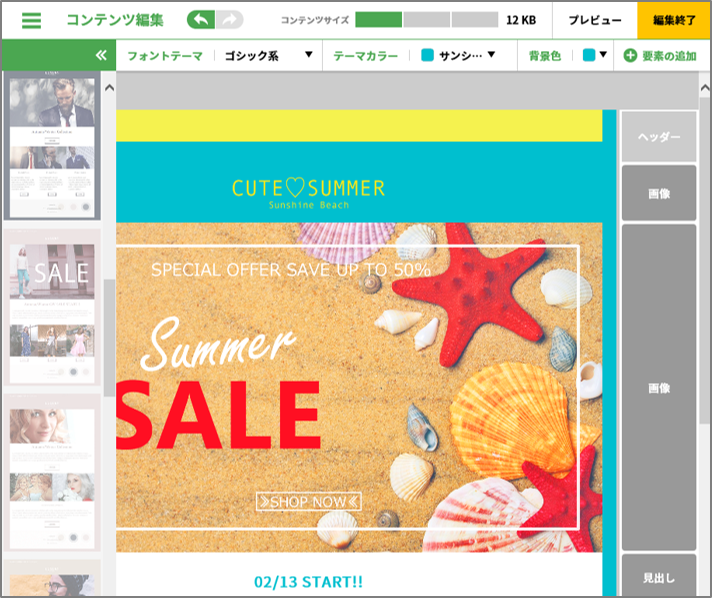The image size is (712, 598).
Task: Click the plus icon for 要素の追加
Action: (x=630, y=55)
